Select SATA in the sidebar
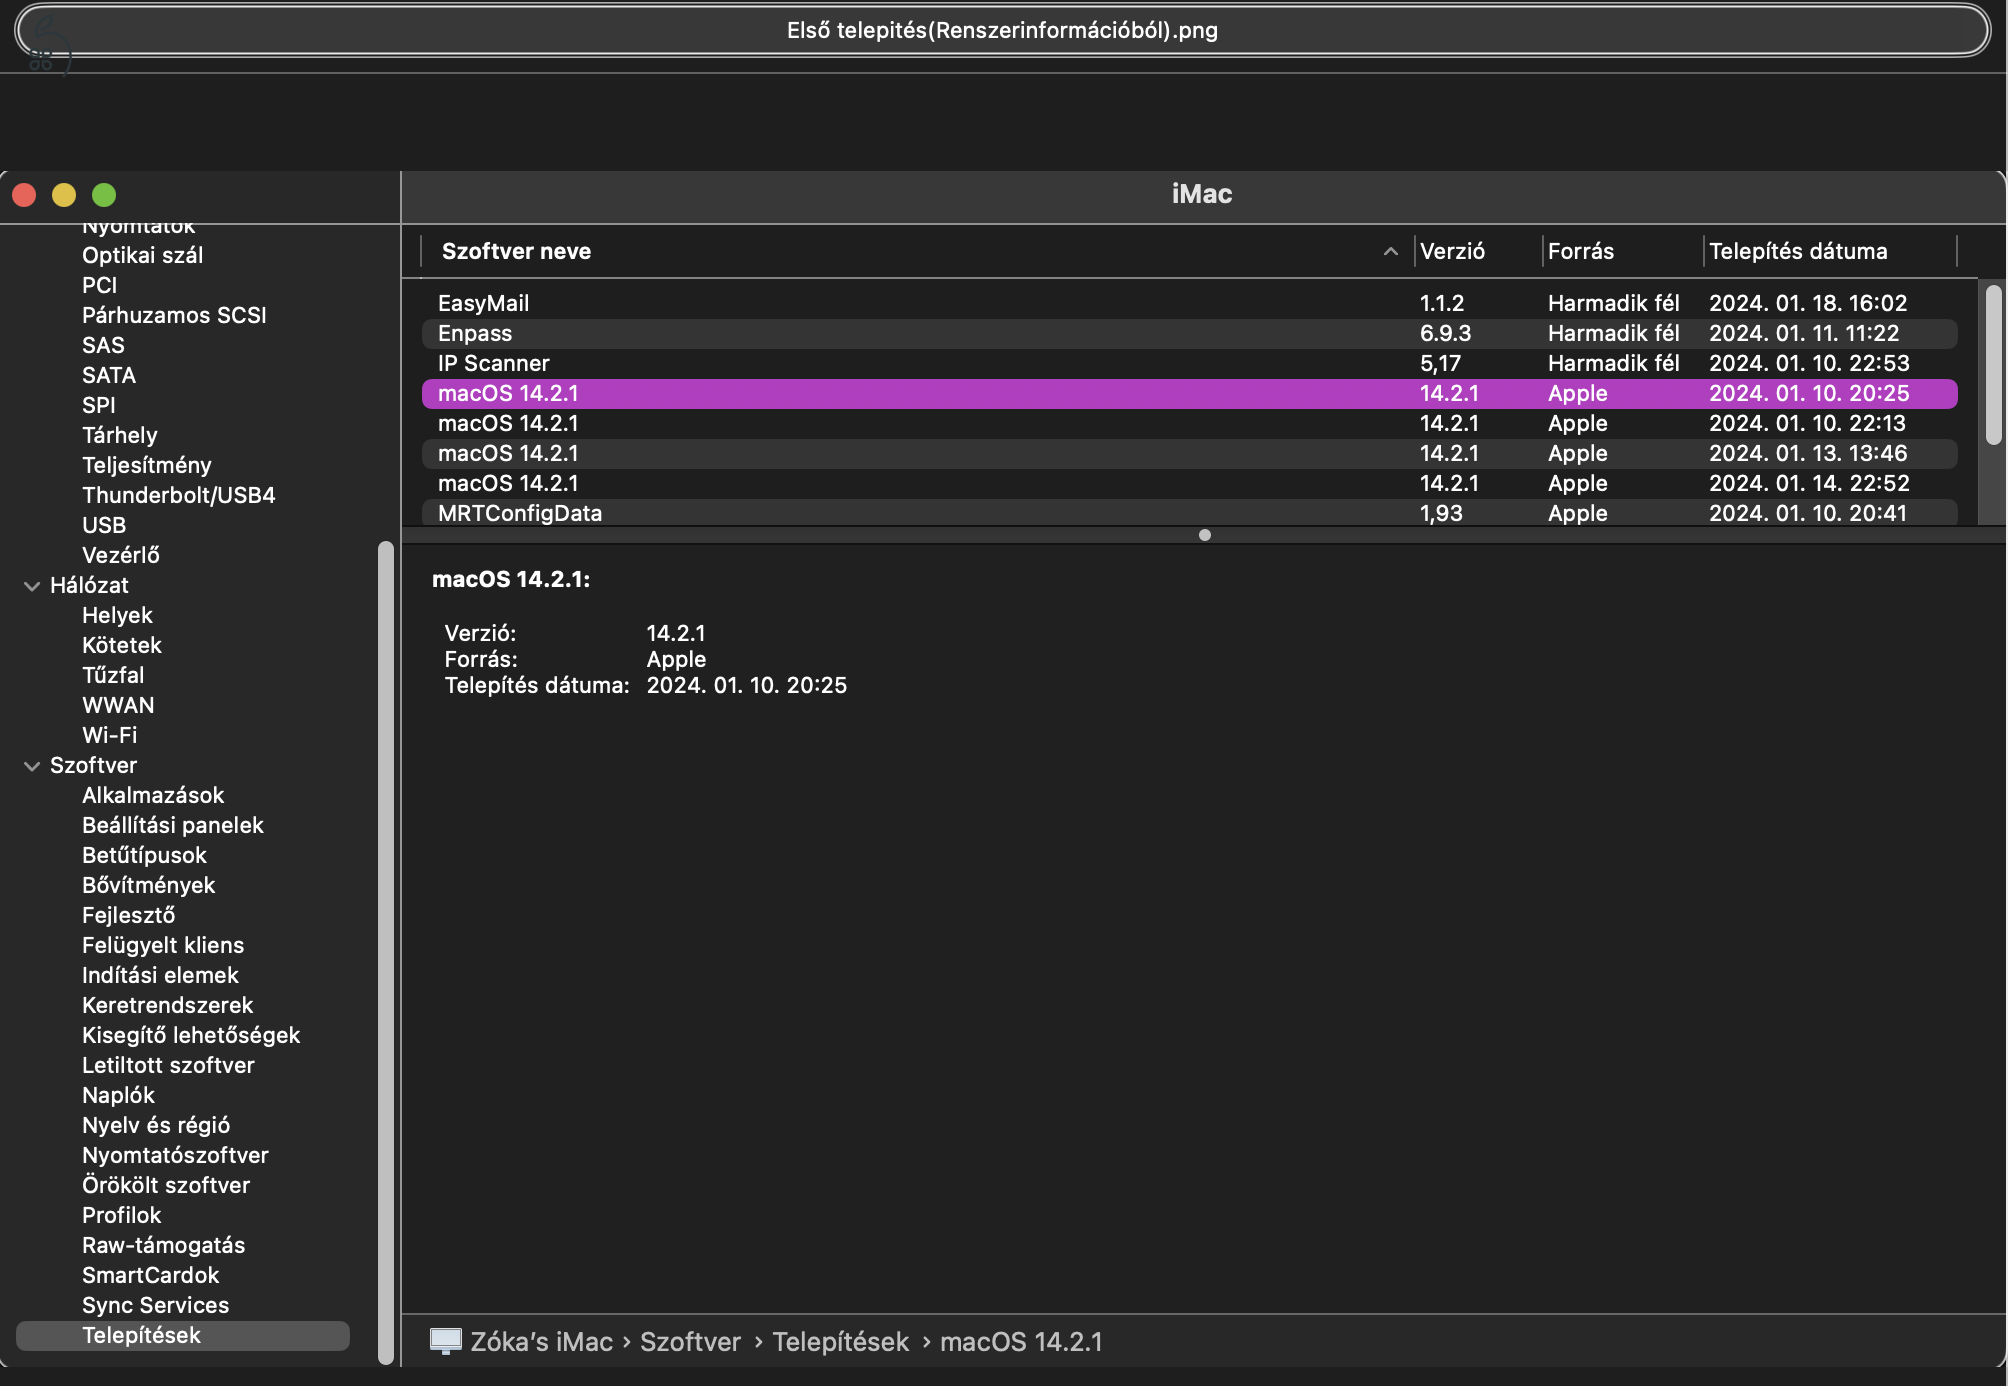Viewport: 2008px width, 1386px height. (109, 376)
